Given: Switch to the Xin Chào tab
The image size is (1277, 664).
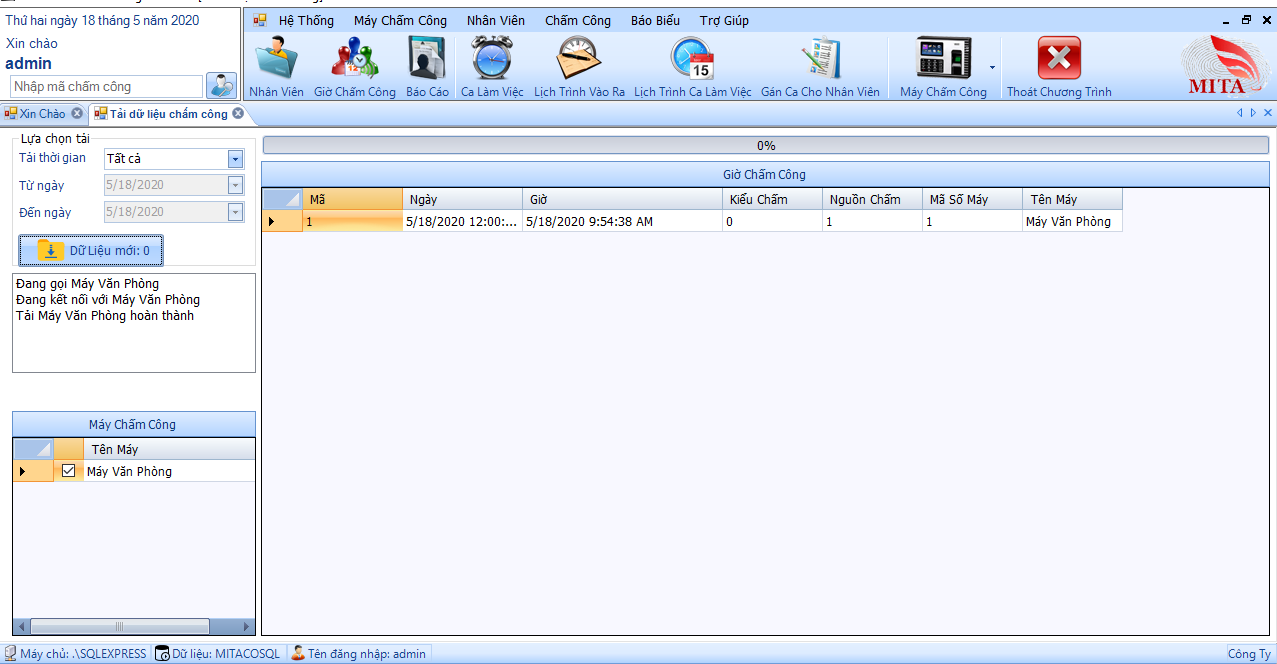Looking at the screenshot, I should click(42, 114).
